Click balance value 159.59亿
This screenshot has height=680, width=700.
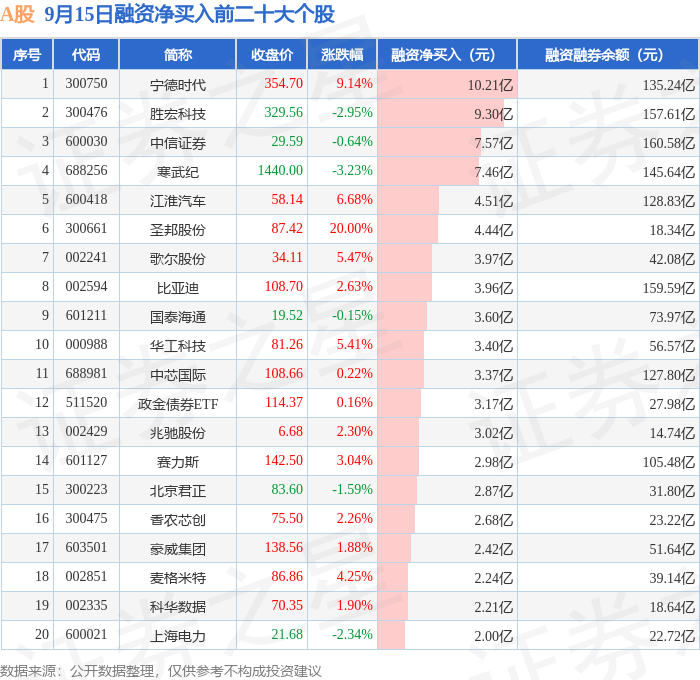point(669,288)
